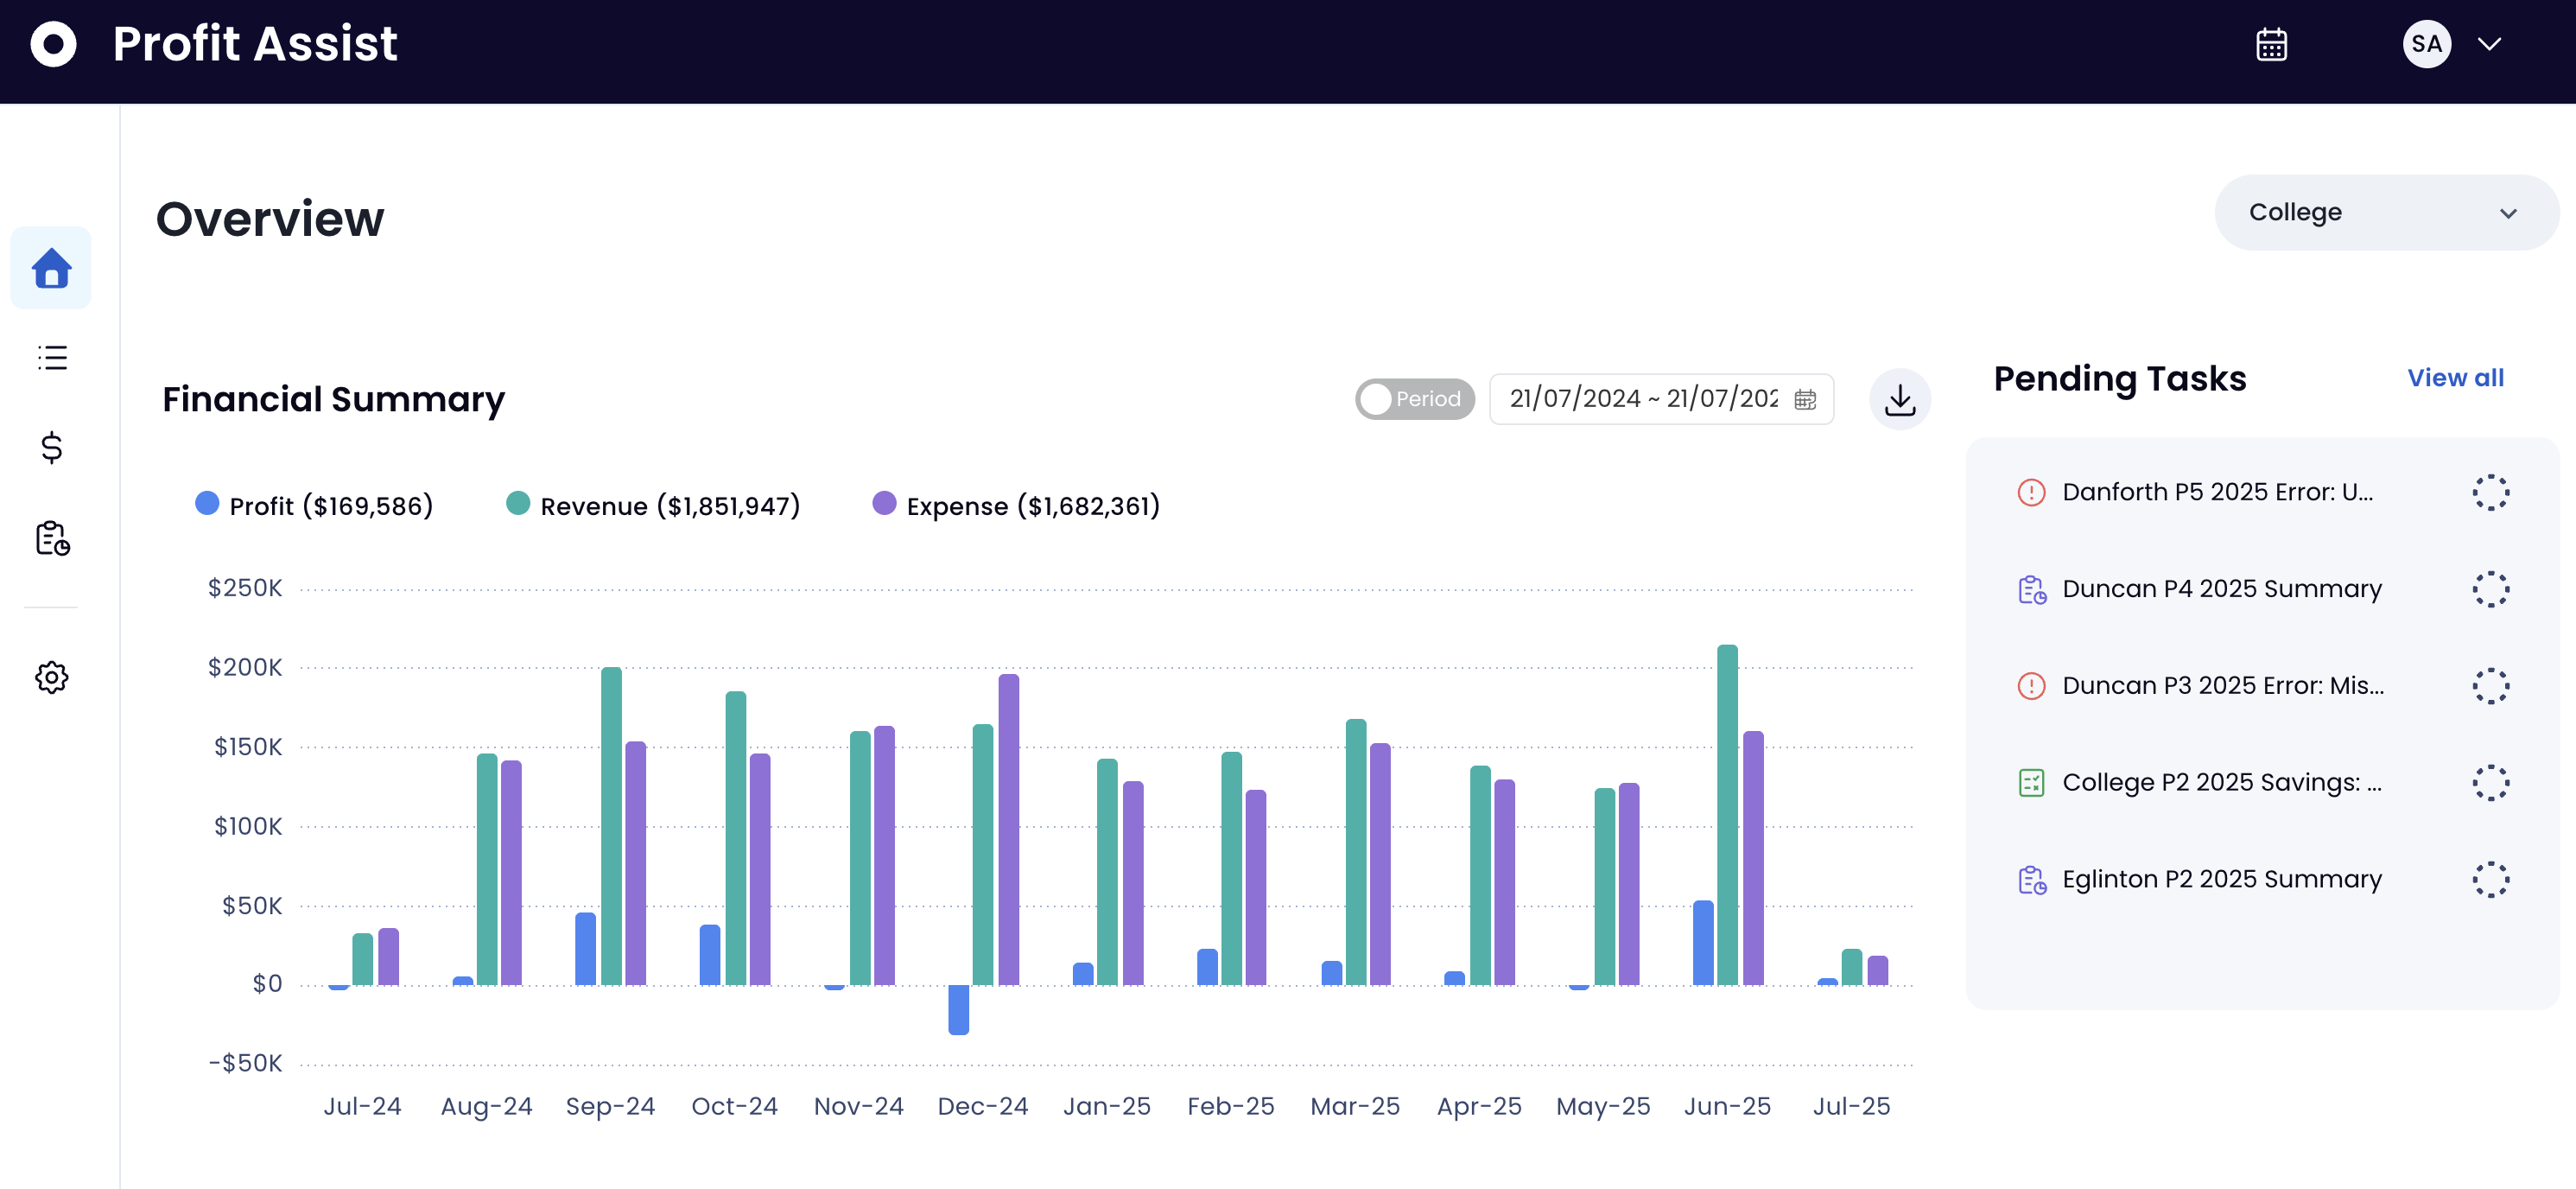2576x1189 pixels.
Task: Click status circle for College P2 Savings
Action: coord(2490,782)
